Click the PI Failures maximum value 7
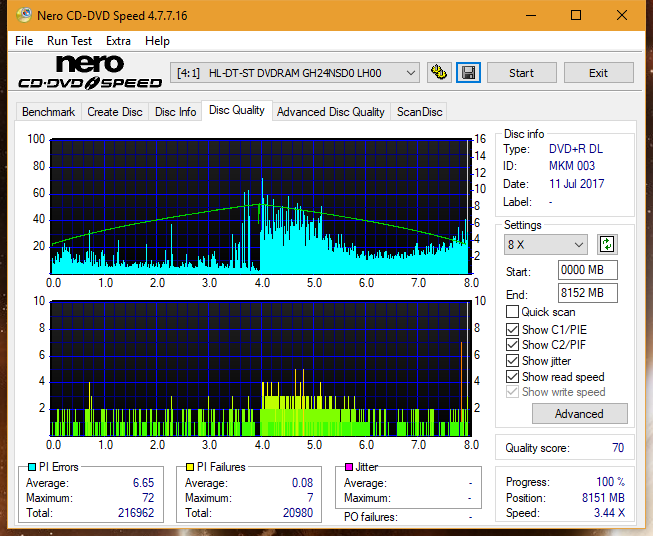This screenshot has height=536, width=653. coord(310,498)
